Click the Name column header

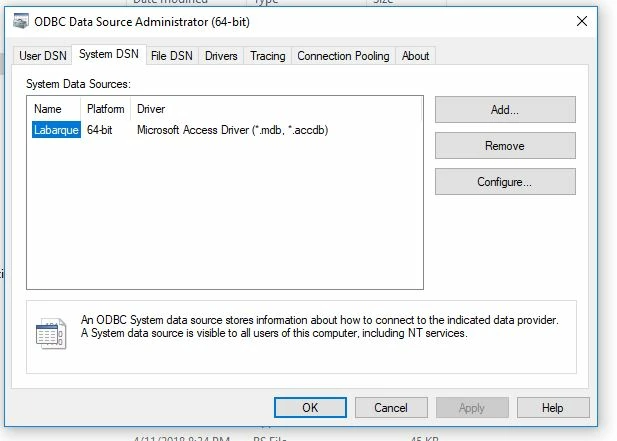(54, 109)
